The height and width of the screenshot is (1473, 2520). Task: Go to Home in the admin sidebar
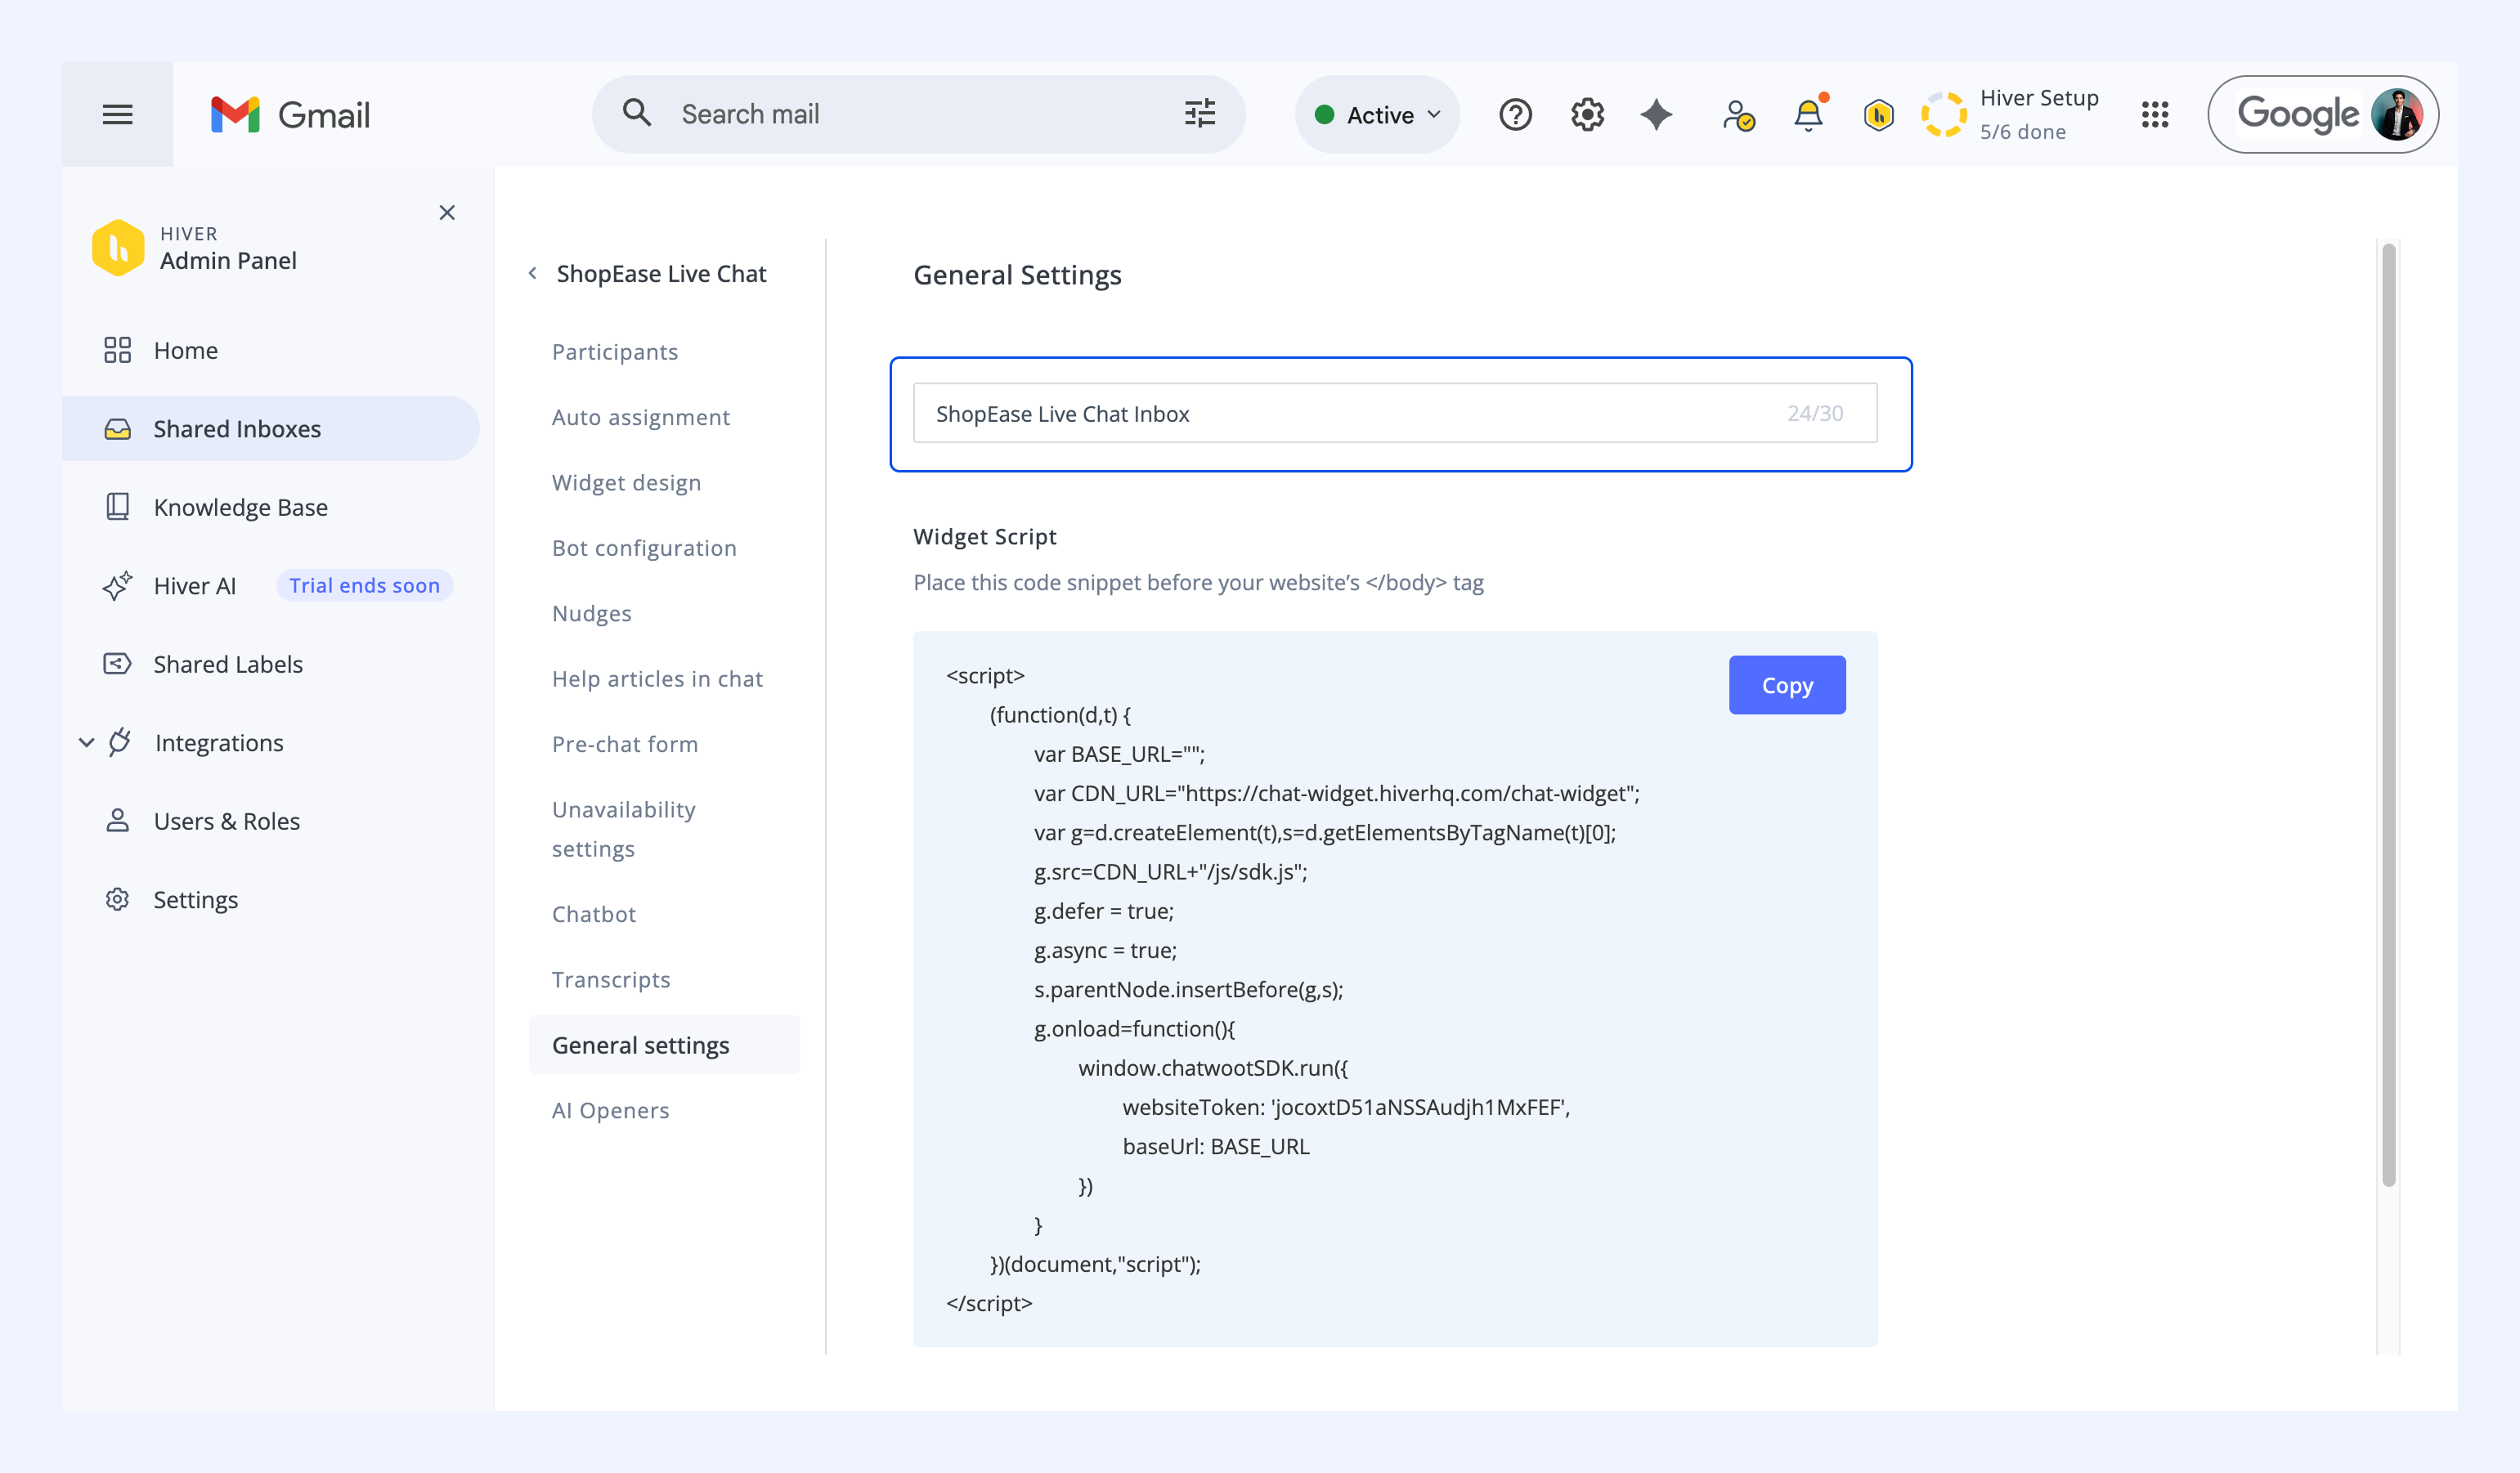click(185, 350)
